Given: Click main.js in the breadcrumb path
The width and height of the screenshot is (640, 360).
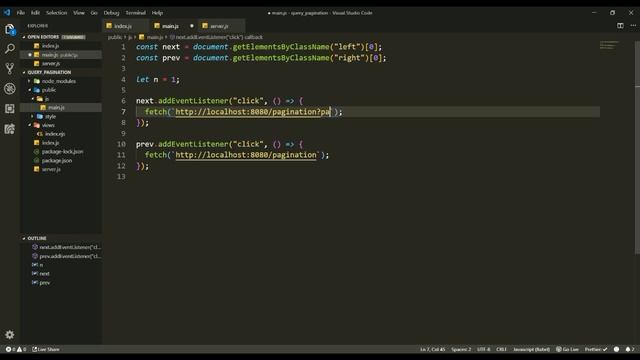Looking at the screenshot, I should (x=155, y=37).
